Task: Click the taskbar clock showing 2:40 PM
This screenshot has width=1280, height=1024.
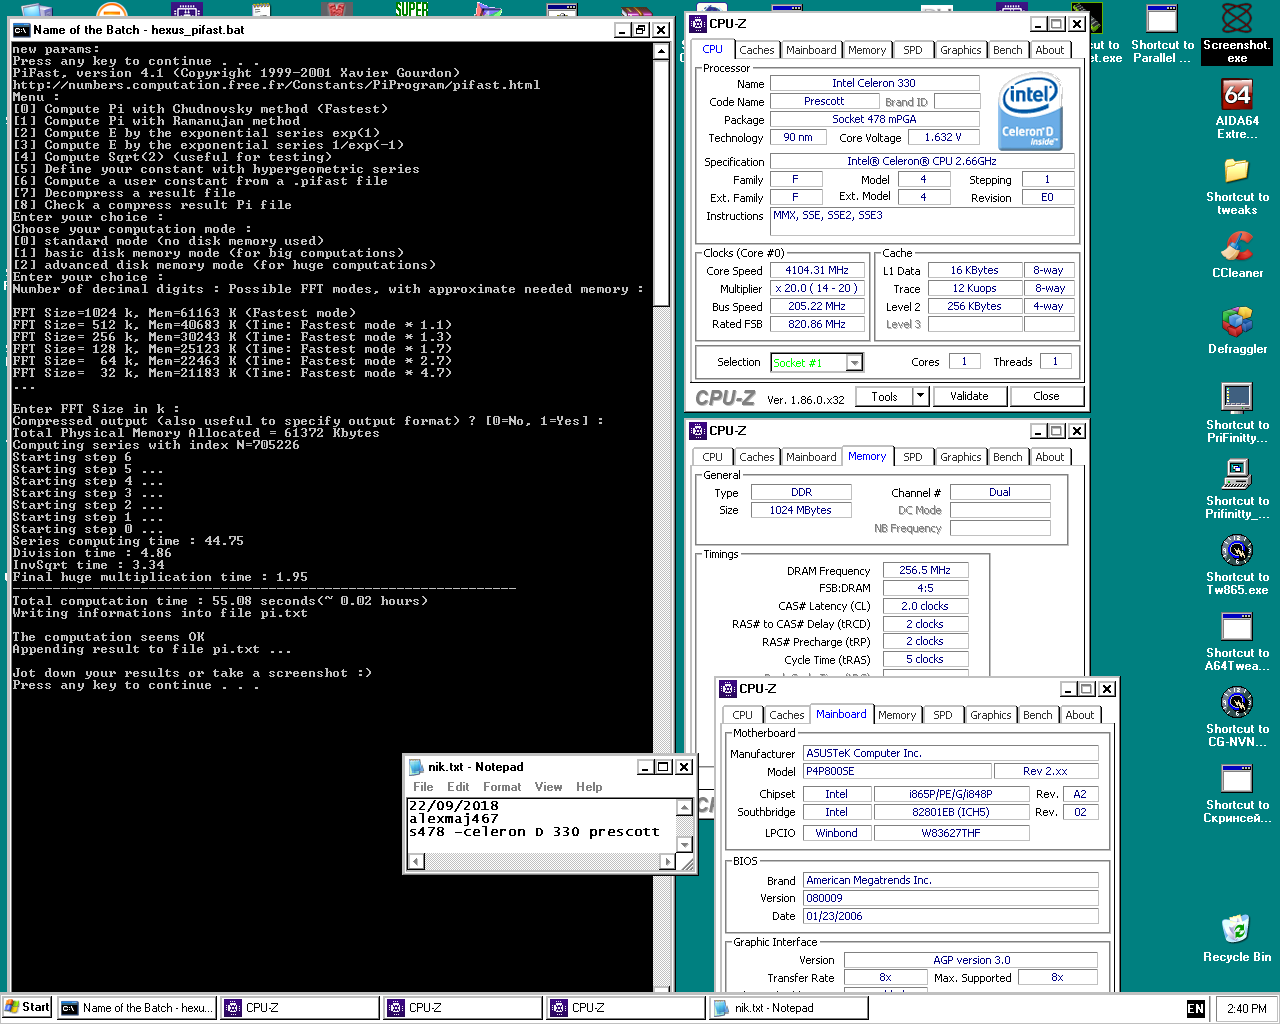Action: click(x=1246, y=1008)
